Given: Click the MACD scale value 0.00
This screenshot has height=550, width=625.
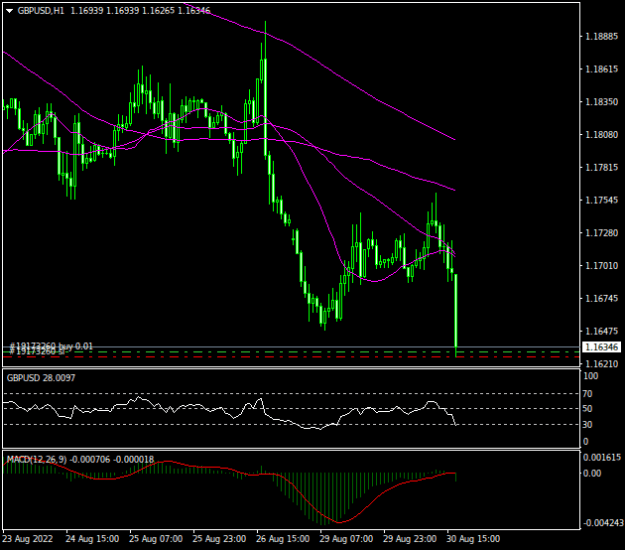Looking at the screenshot, I should (x=592, y=473).
